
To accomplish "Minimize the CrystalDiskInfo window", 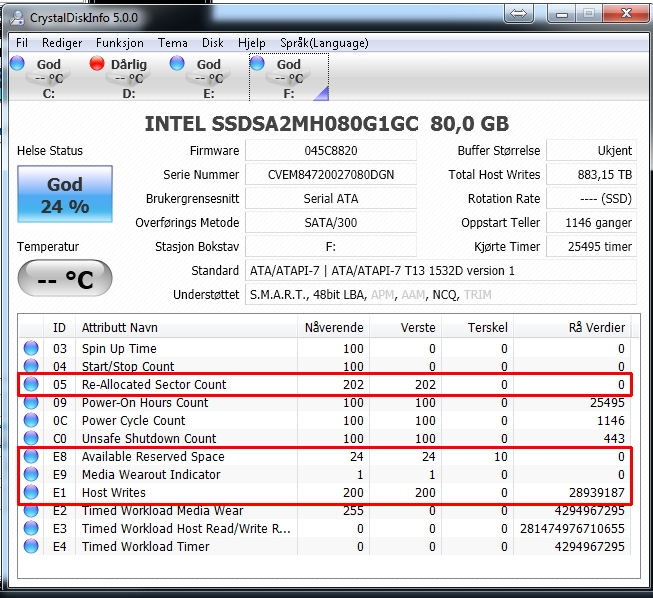I will point(561,14).
